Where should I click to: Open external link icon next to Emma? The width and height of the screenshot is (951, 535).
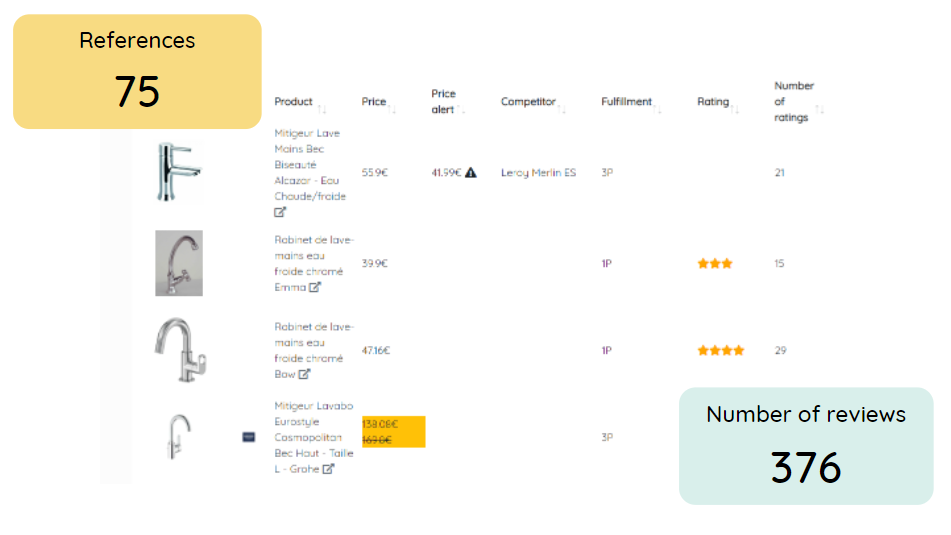(314, 287)
